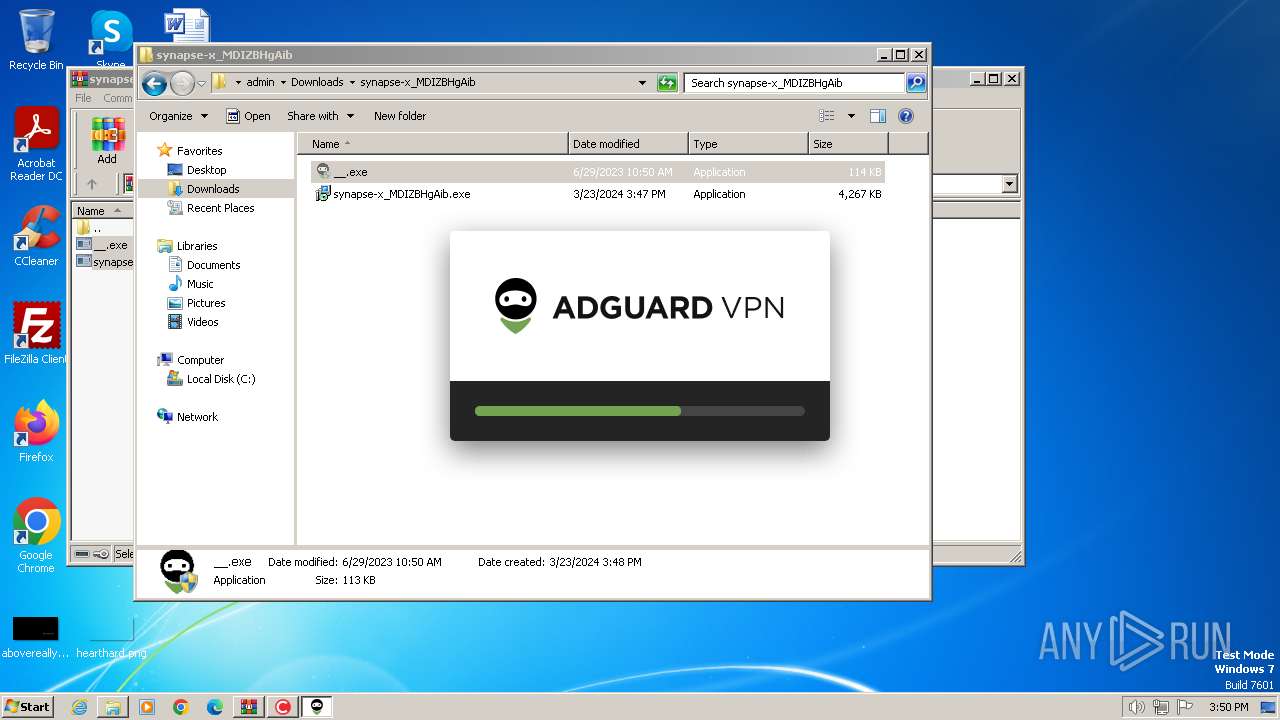Select Computer in navigation pane
Image resolution: width=1280 pixels, height=720 pixels.
(x=200, y=360)
